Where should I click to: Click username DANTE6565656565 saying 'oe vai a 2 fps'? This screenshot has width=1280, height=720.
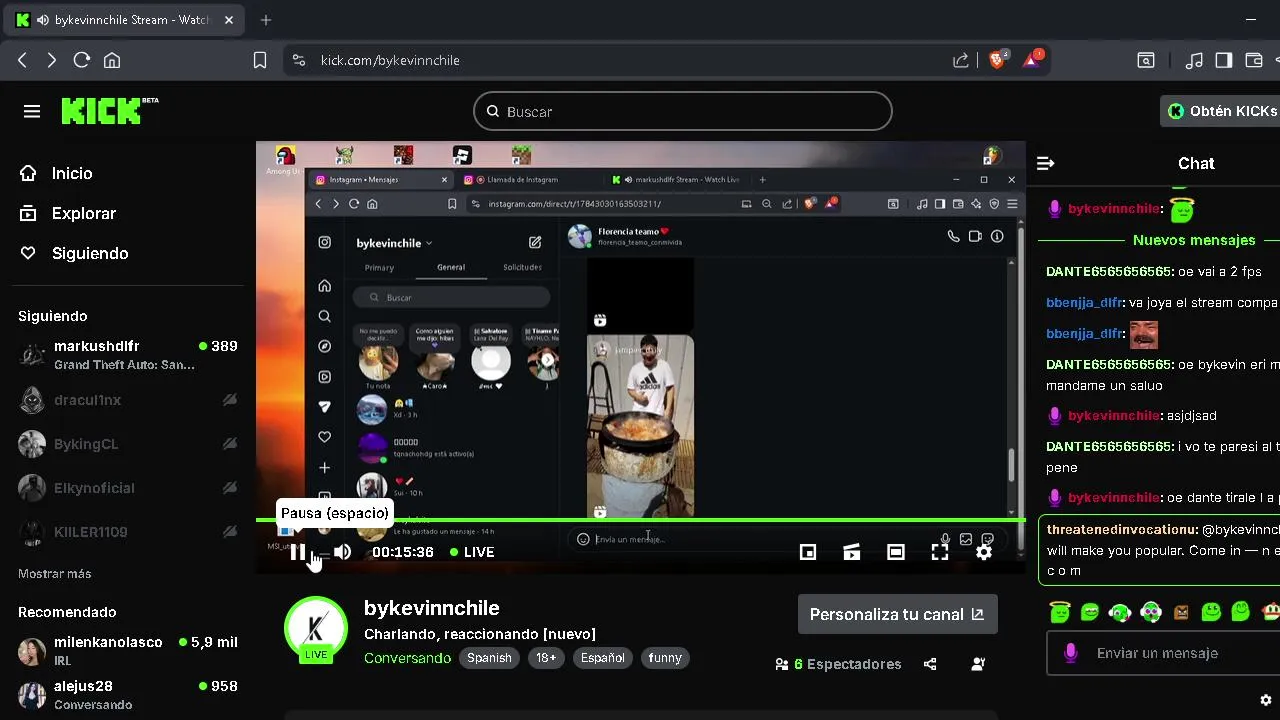(1110, 272)
